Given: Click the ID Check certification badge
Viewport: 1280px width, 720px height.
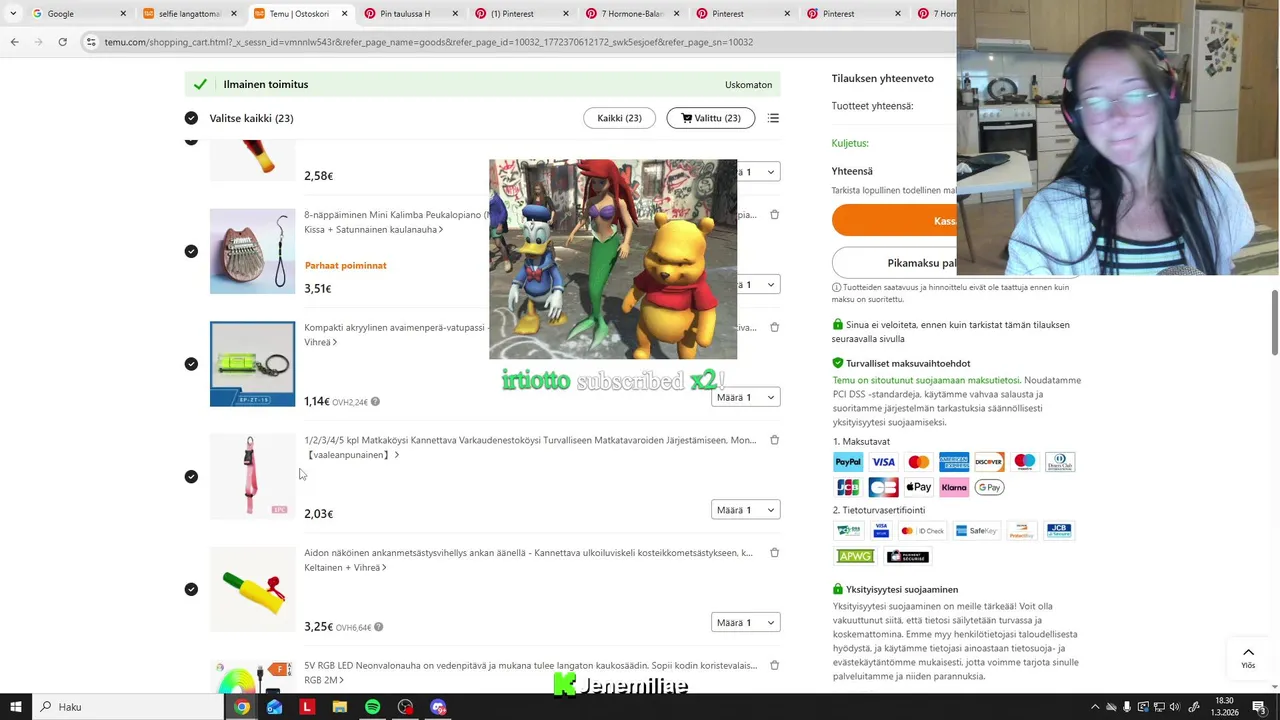Looking at the screenshot, I should pos(922,531).
